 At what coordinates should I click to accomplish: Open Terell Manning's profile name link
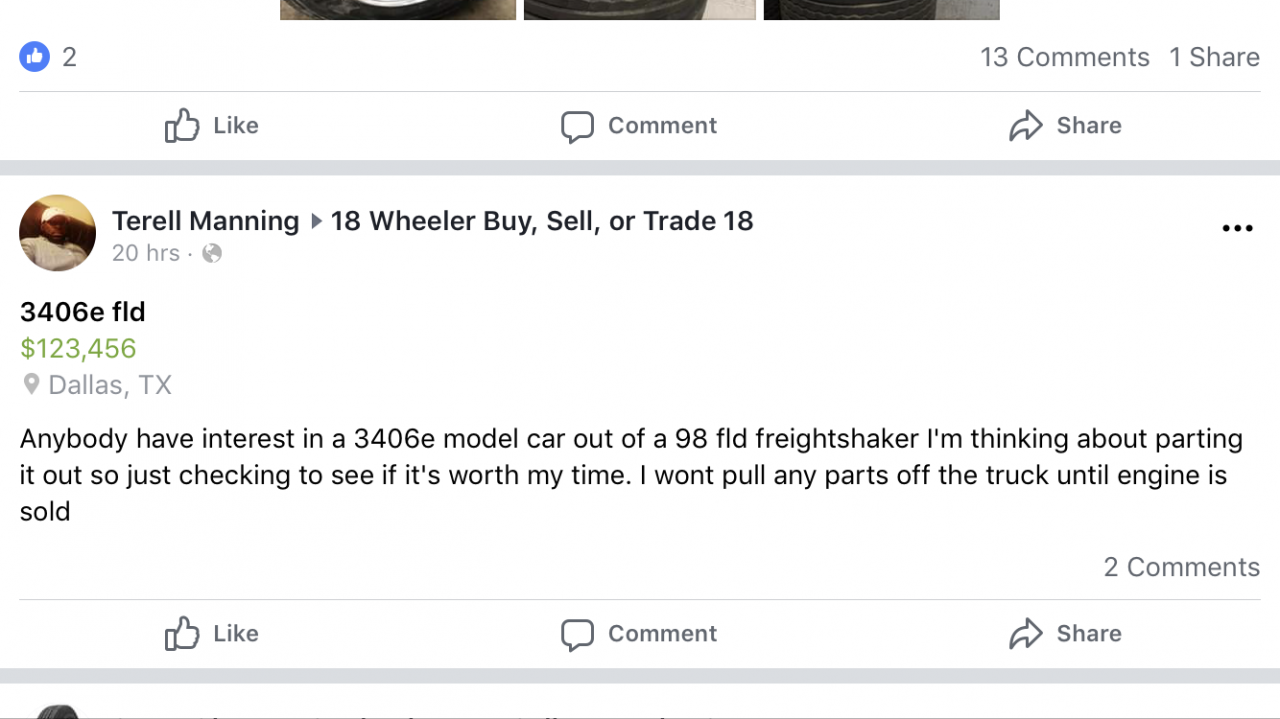[205, 221]
